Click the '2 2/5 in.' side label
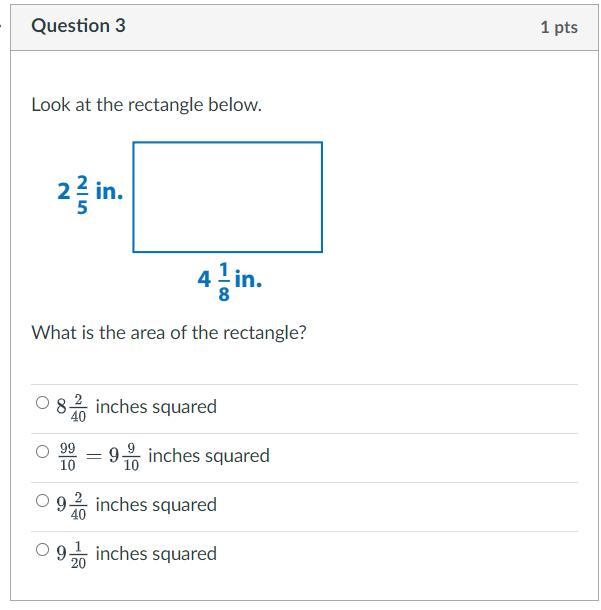Screen dimensions: 601x610 [x=90, y=192]
